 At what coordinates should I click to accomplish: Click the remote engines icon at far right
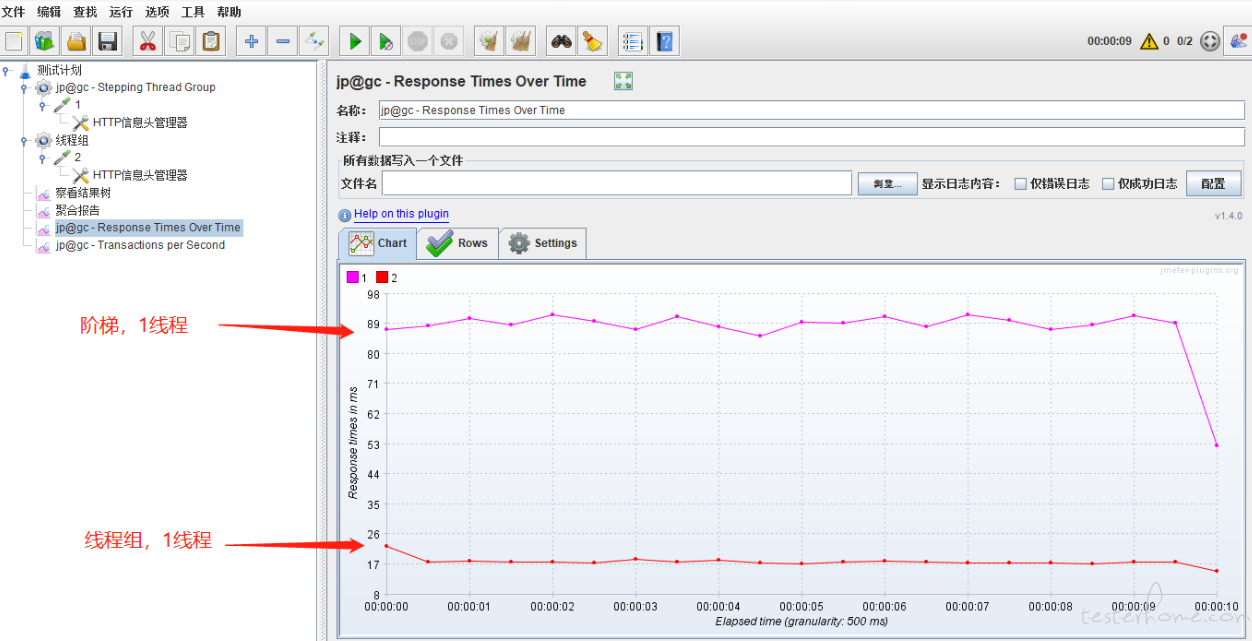click(1238, 41)
